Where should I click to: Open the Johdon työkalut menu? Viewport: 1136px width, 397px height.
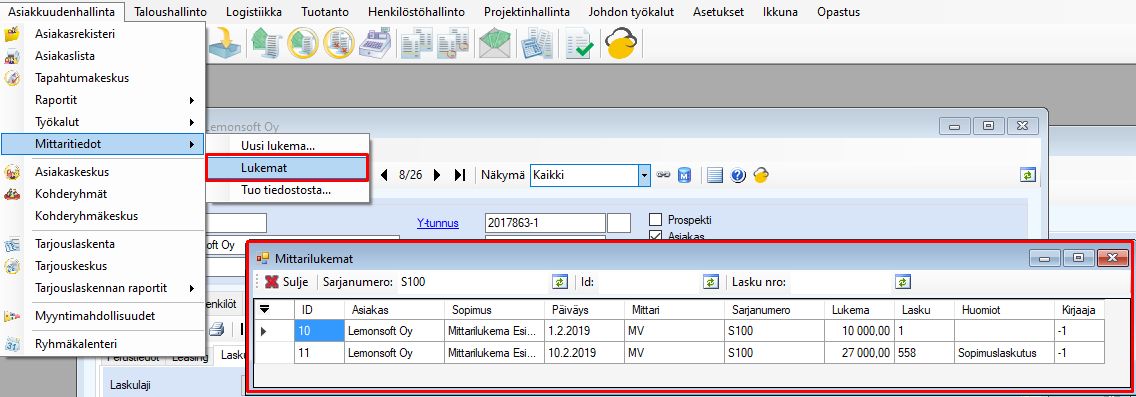coord(632,12)
